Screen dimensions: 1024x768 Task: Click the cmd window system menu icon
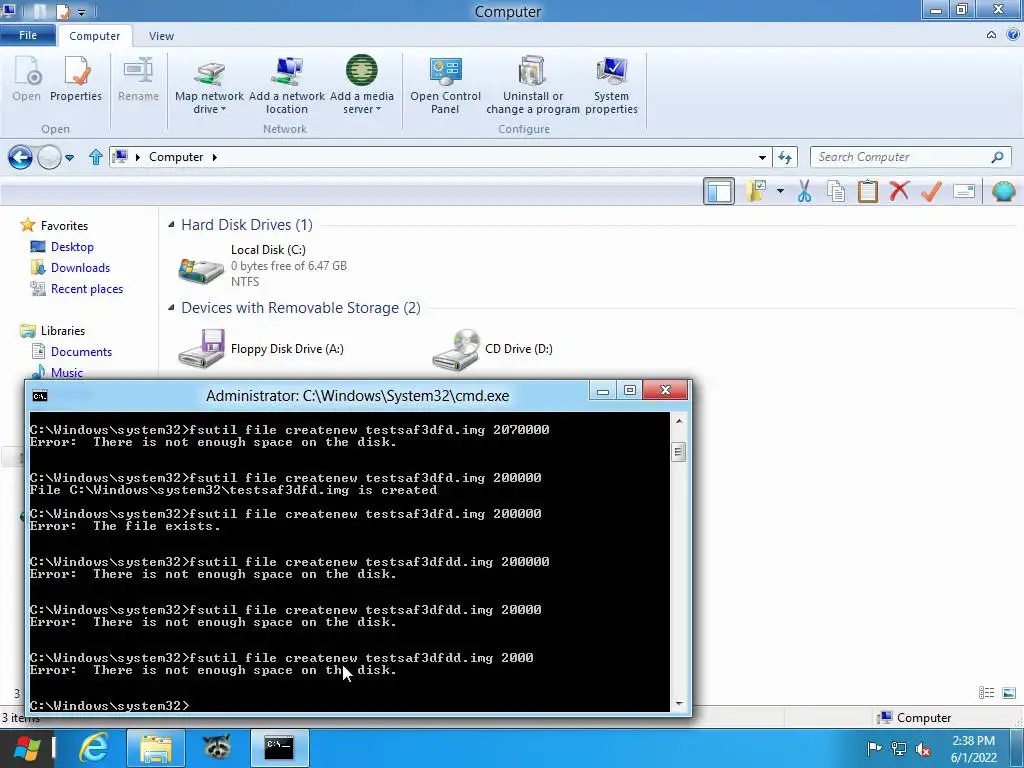tap(40, 396)
